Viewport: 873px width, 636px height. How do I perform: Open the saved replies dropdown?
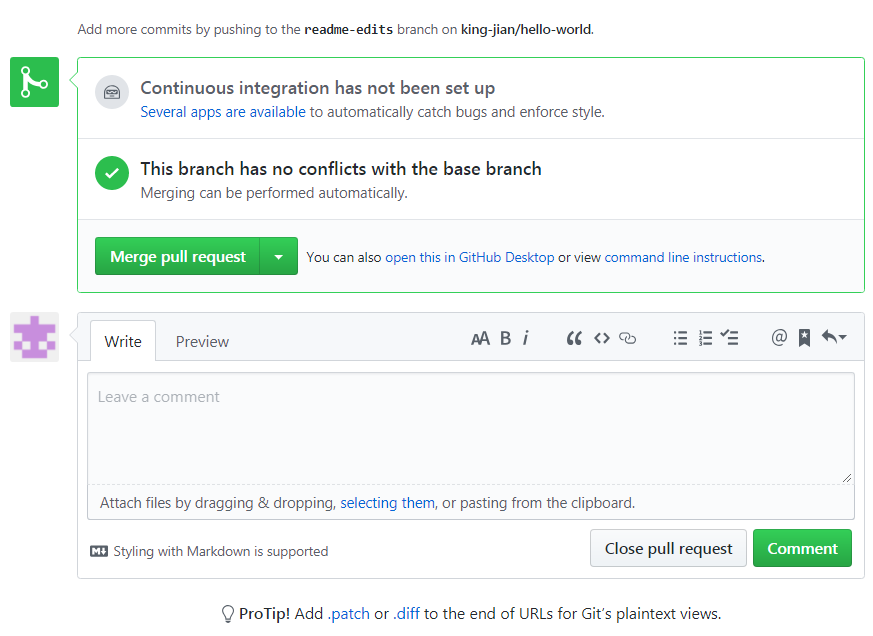(833, 338)
